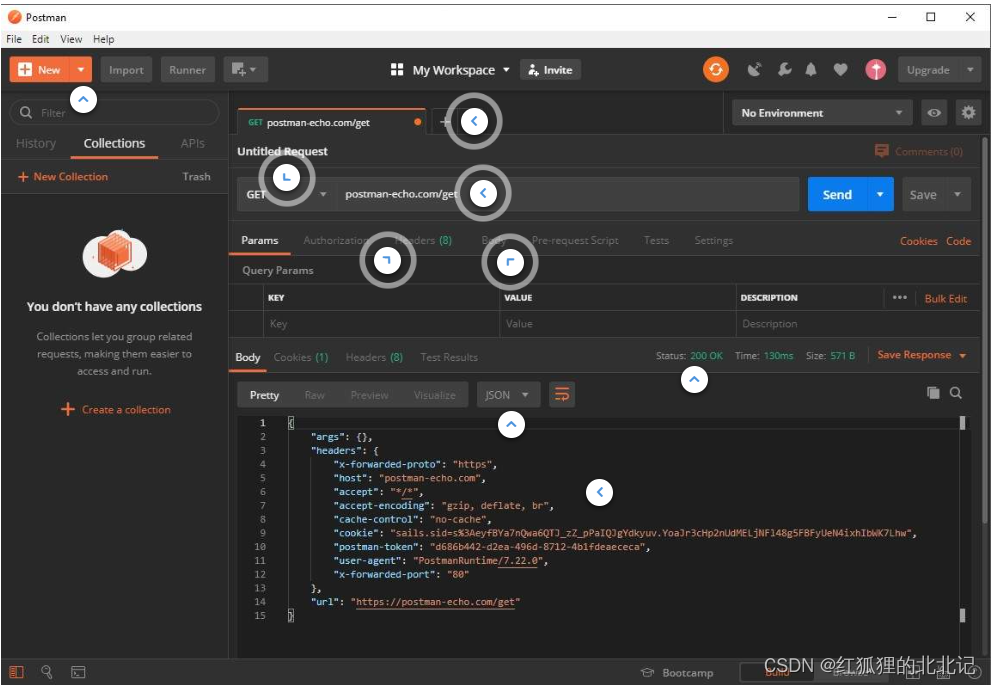Open the Runner
This screenshot has height=685, width=992.
point(187,70)
